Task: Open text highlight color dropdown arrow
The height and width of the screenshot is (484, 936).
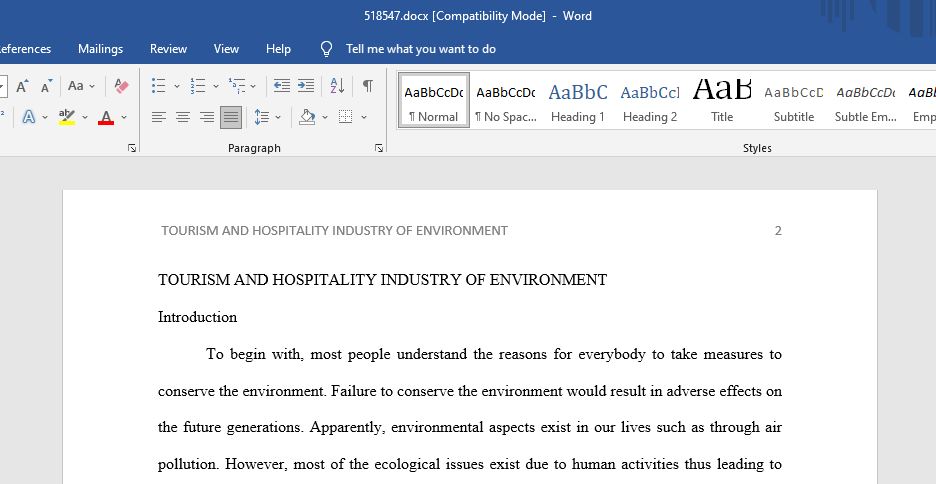Action: click(x=85, y=118)
